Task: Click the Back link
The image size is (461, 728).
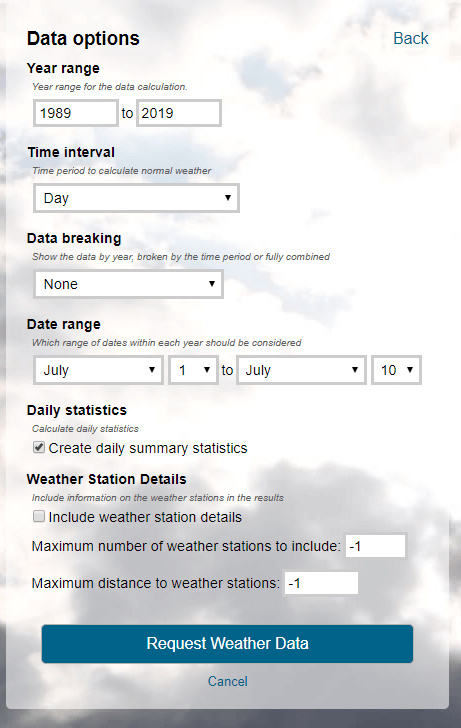Action: pyautogui.click(x=410, y=39)
